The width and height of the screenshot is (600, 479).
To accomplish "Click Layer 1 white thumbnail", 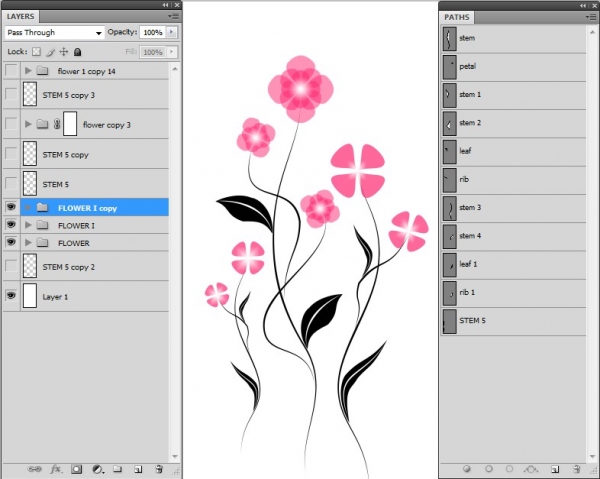I will 30,296.
